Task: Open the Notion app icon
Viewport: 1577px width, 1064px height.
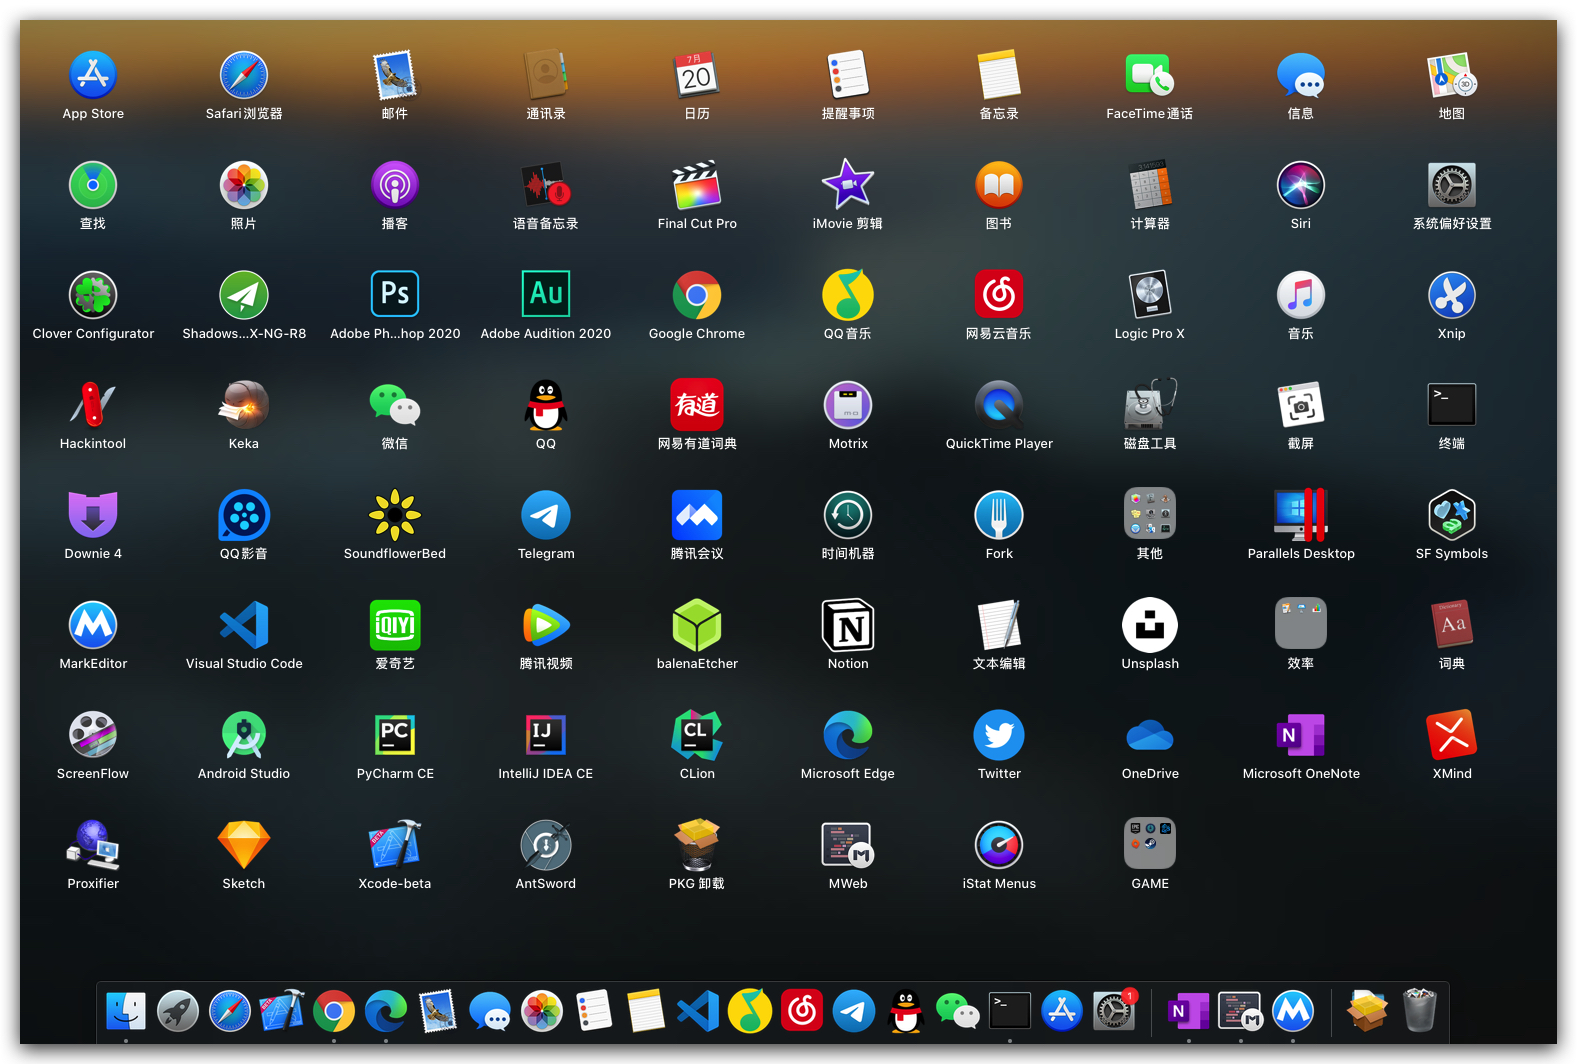Action: pyautogui.click(x=848, y=626)
